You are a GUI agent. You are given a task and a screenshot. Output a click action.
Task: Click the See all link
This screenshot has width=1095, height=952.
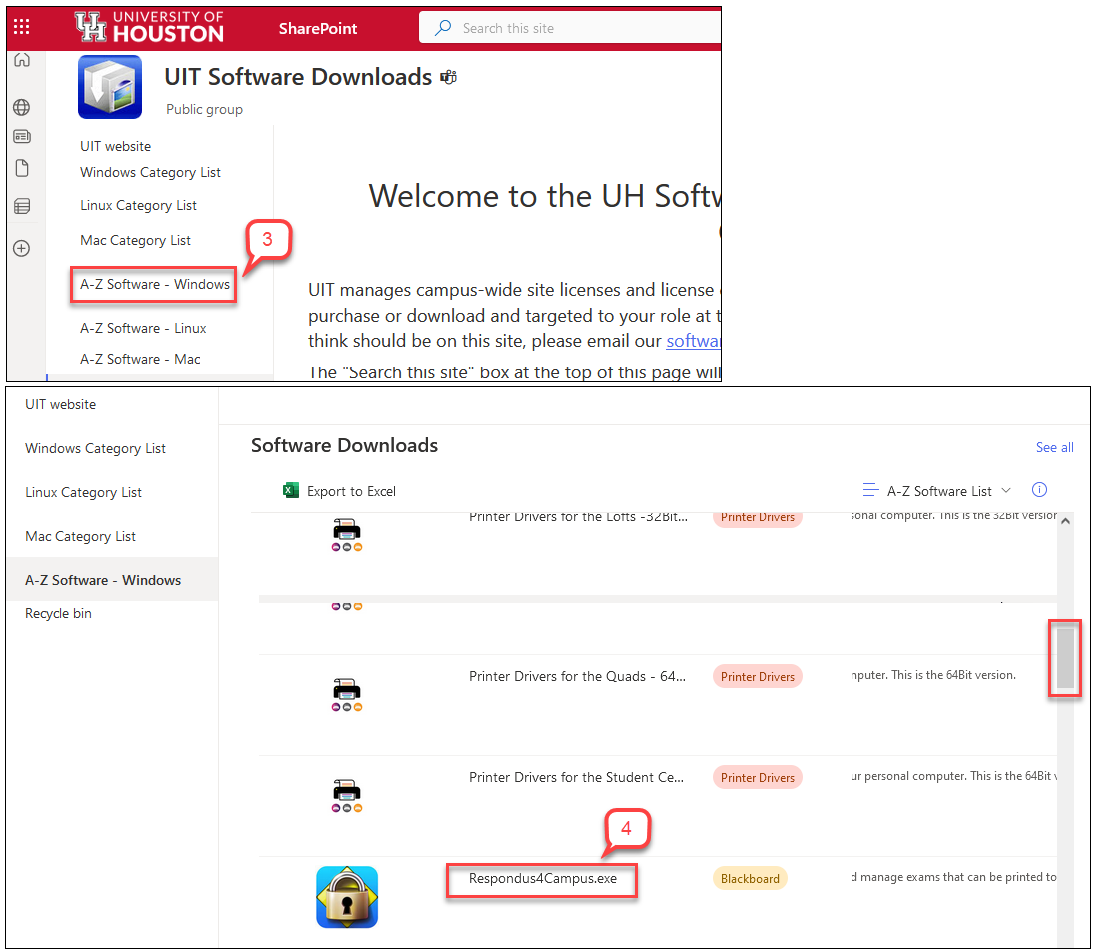click(1054, 447)
